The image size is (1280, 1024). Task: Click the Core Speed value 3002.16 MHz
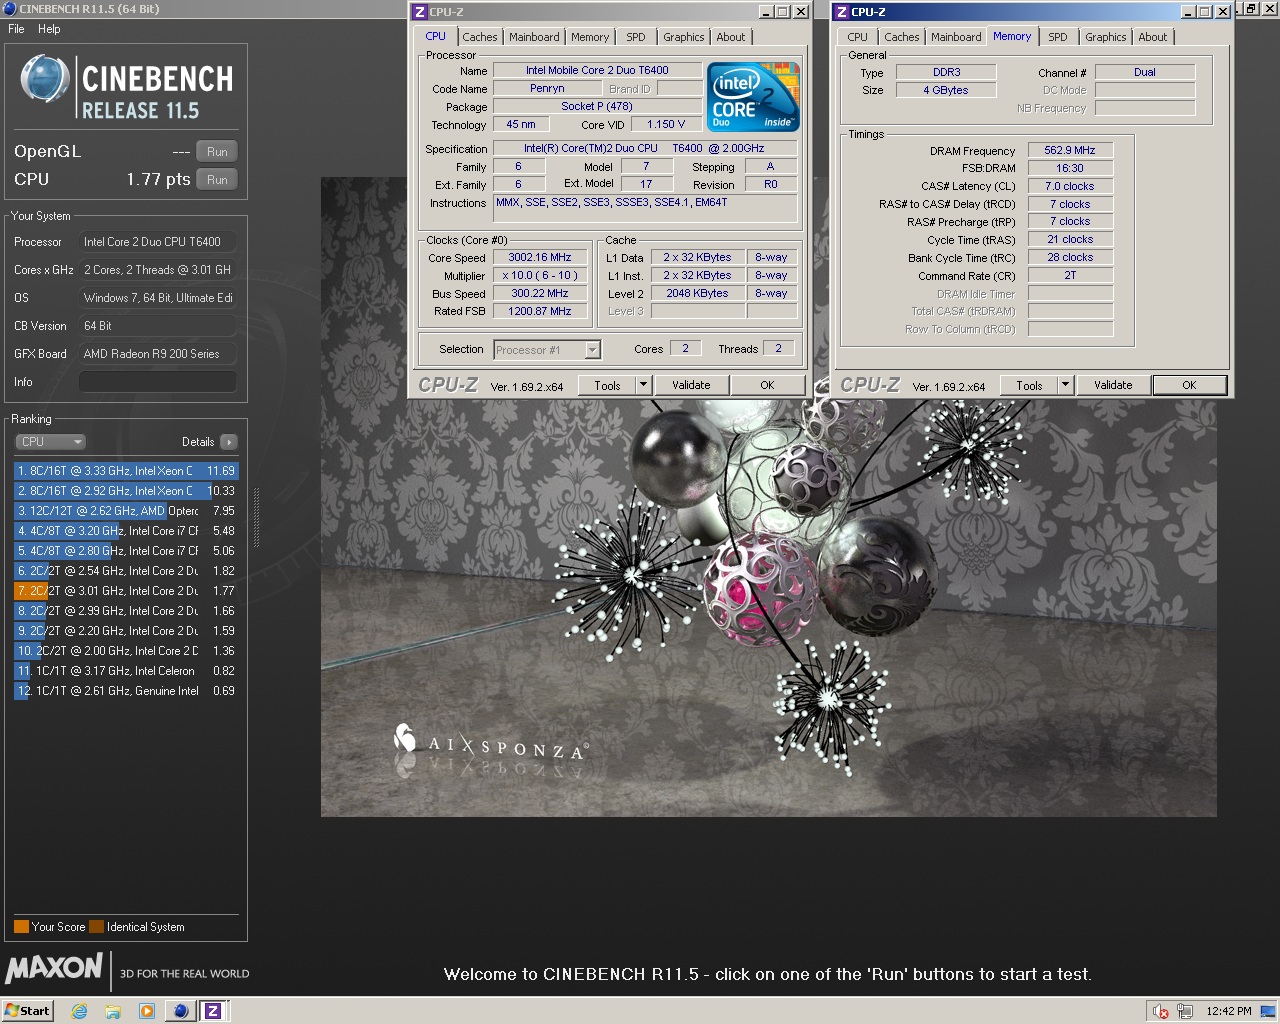pyautogui.click(x=540, y=258)
